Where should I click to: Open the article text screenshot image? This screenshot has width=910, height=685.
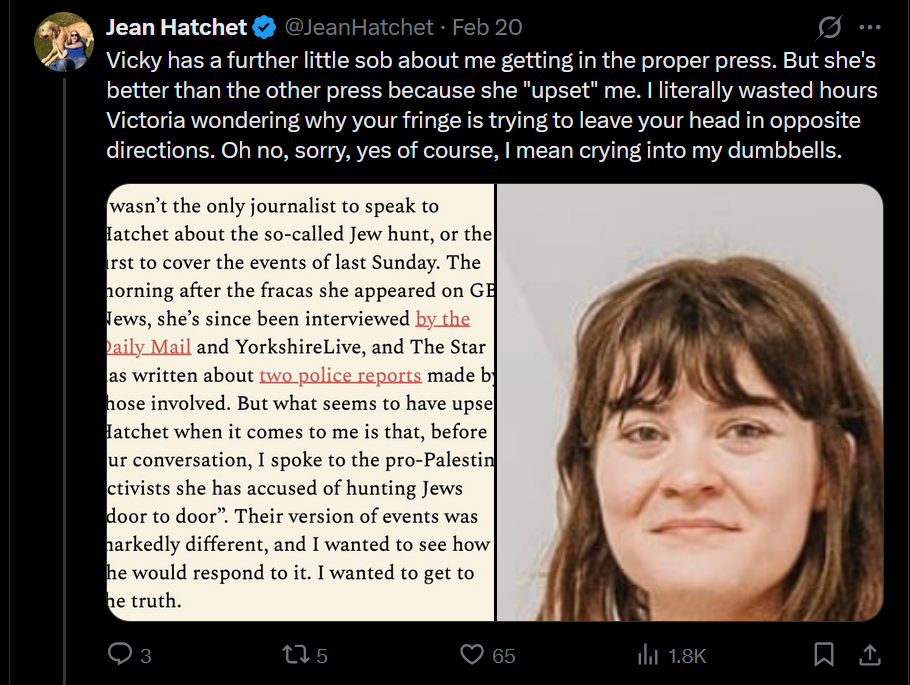click(x=300, y=402)
